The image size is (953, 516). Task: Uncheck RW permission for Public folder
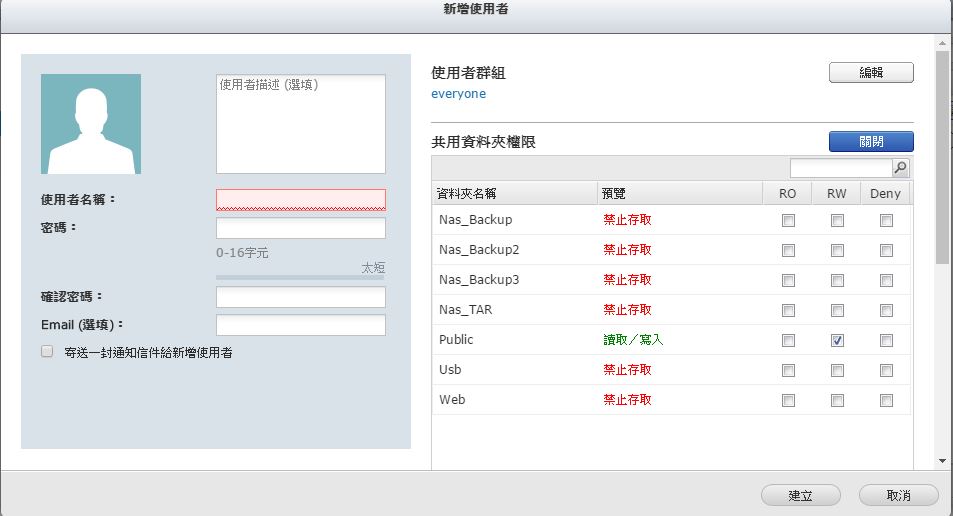(837, 340)
